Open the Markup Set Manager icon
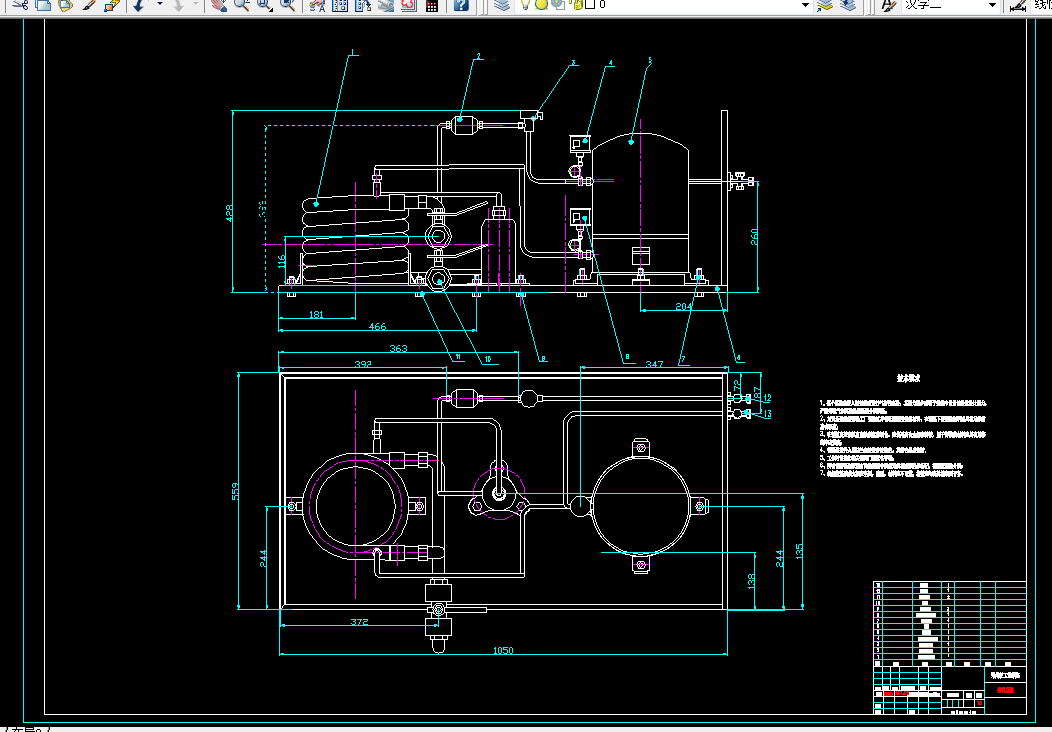Image resolution: width=1052 pixels, height=732 pixels. point(409,5)
